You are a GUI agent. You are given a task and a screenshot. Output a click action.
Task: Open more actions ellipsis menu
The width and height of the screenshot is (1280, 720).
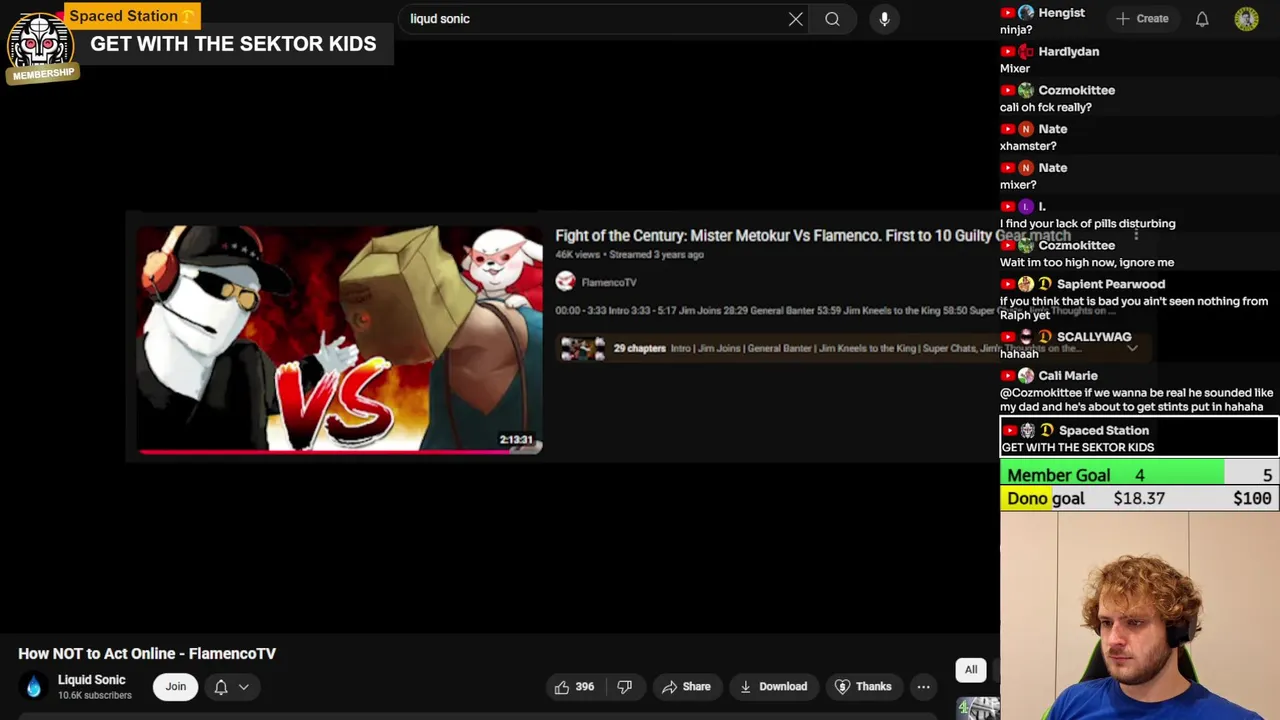[923, 687]
